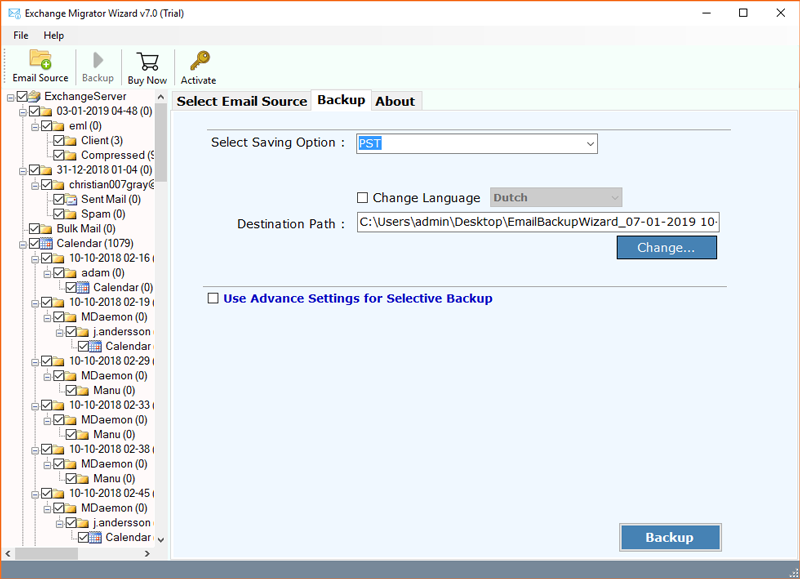Click the Calendar (0) icon under adam
Screen dimensions: 800x579
(83, 288)
